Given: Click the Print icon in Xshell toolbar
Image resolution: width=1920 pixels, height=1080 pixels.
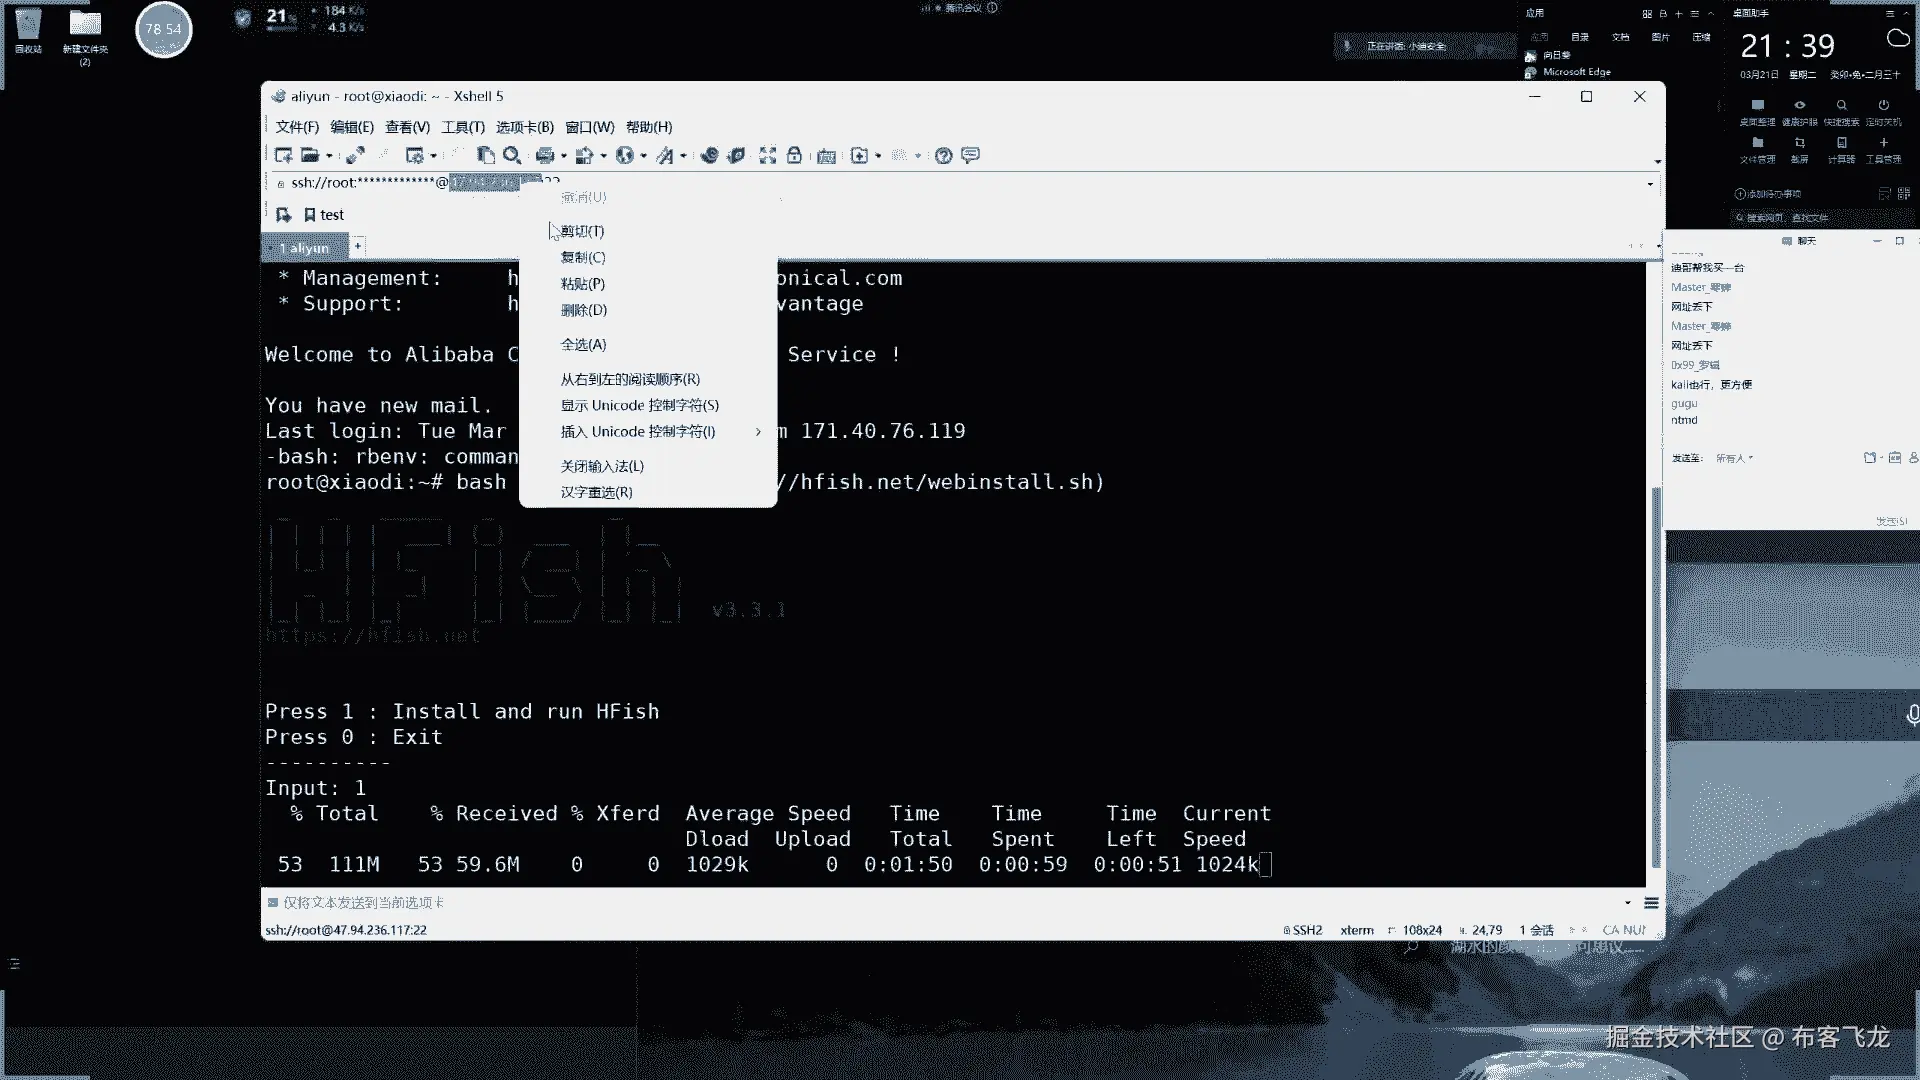Looking at the screenshot, I should (544, 155).
